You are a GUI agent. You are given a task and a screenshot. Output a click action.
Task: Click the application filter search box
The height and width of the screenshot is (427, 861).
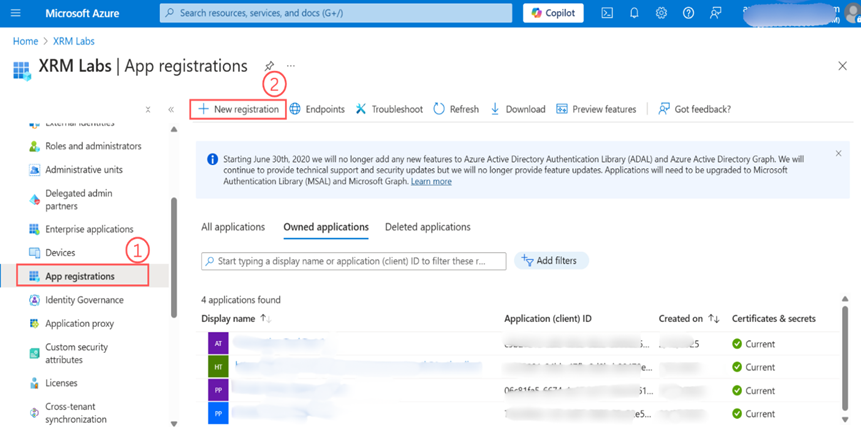pos(354,261)
